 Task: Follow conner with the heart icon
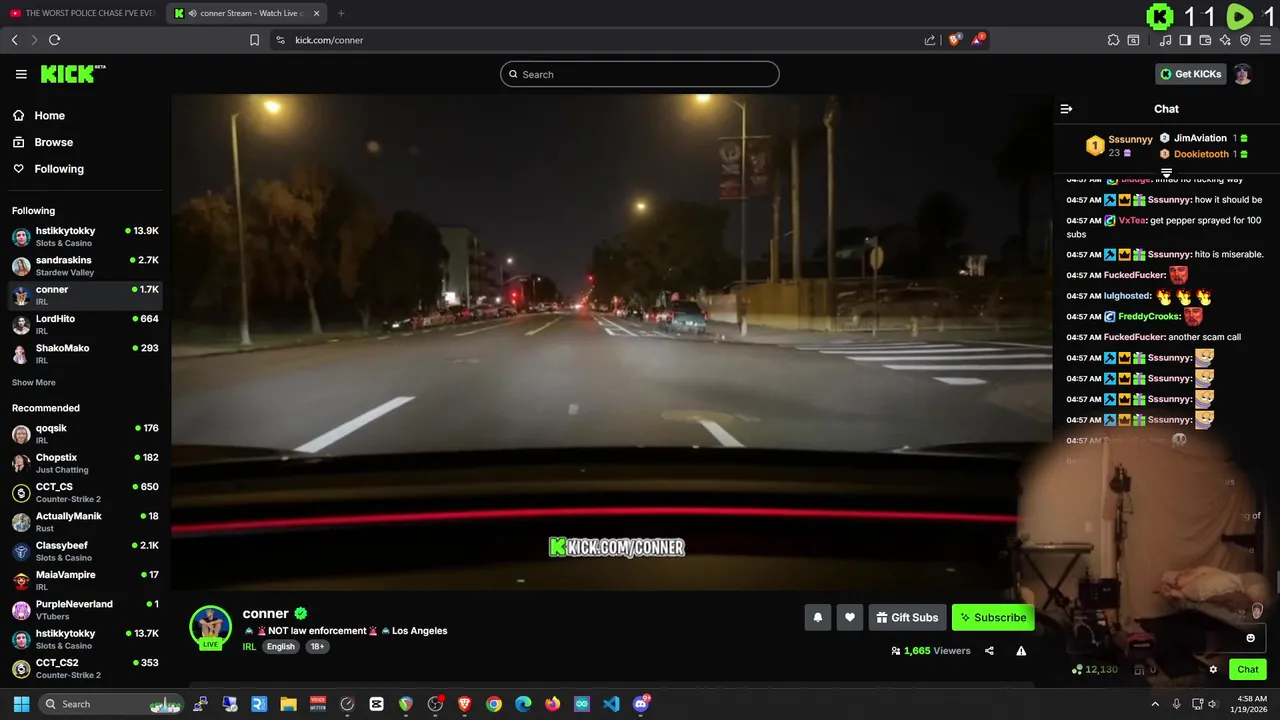point(850,618)
